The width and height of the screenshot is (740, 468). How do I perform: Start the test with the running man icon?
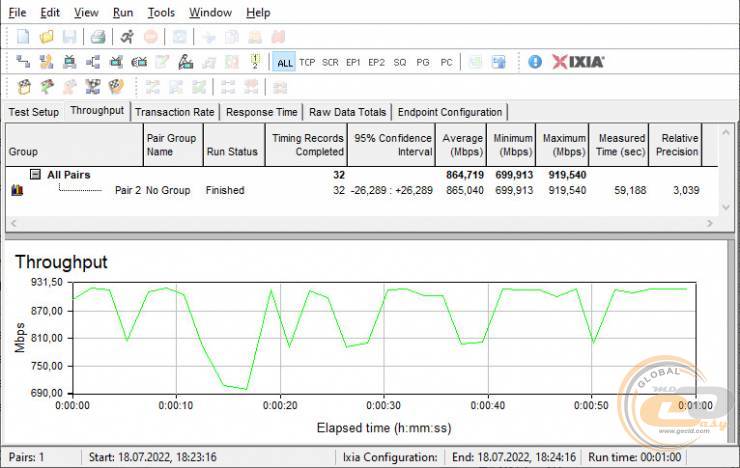(x=127, y=37)
